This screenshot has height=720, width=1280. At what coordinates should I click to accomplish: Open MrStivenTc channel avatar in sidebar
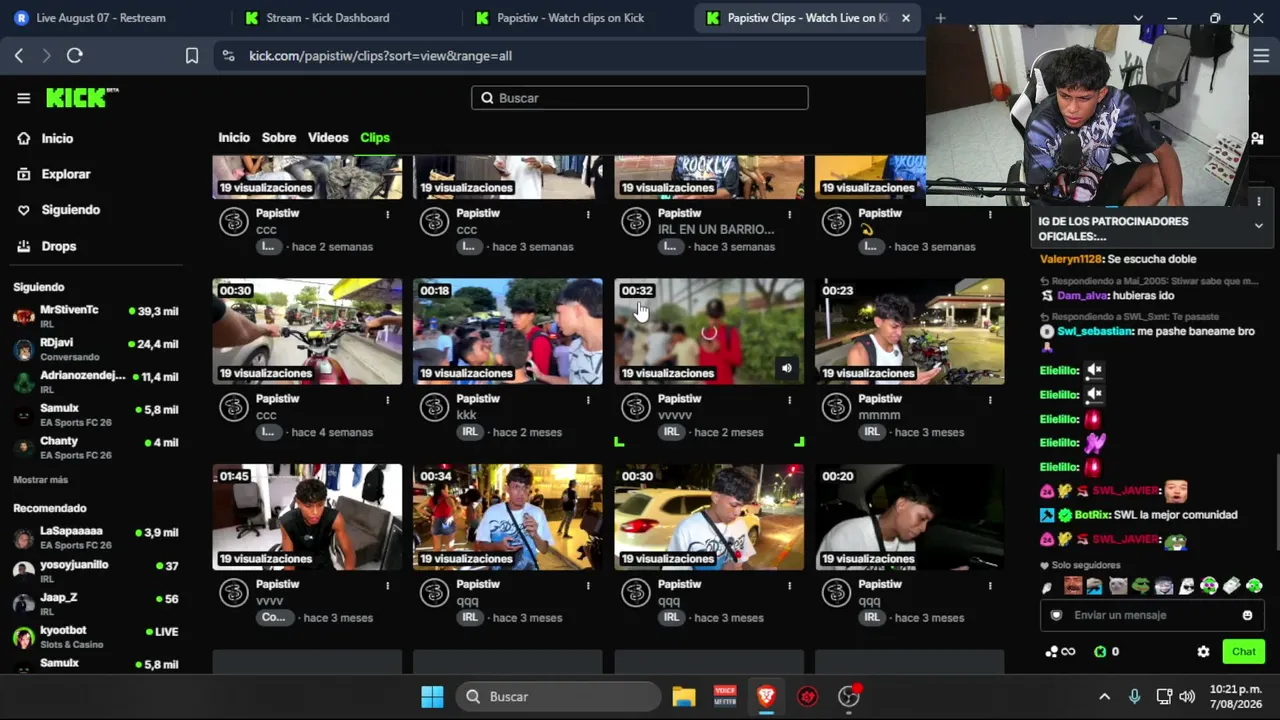pyautogui.click(x=23, y=316)
